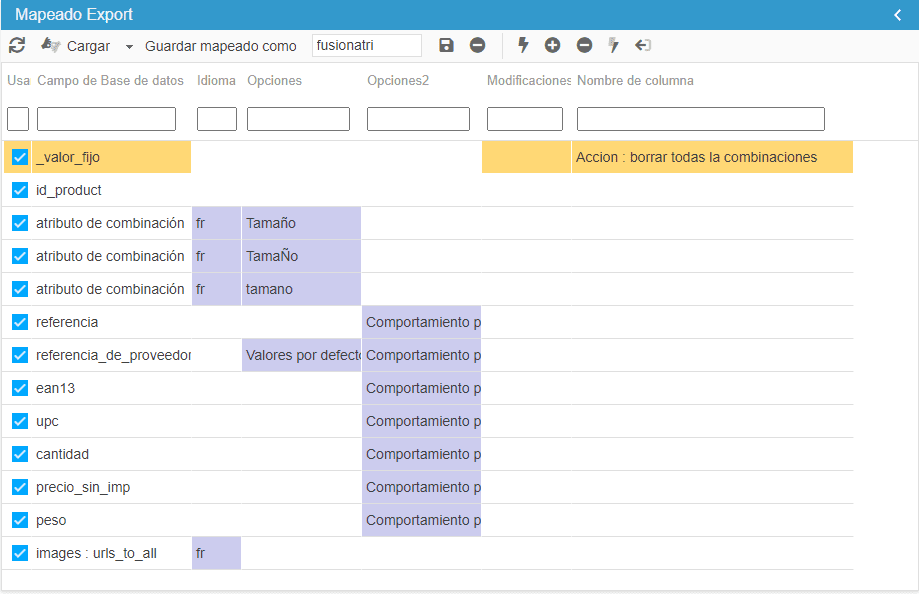Toggle the ean13 row checkbox

(20, 388)
